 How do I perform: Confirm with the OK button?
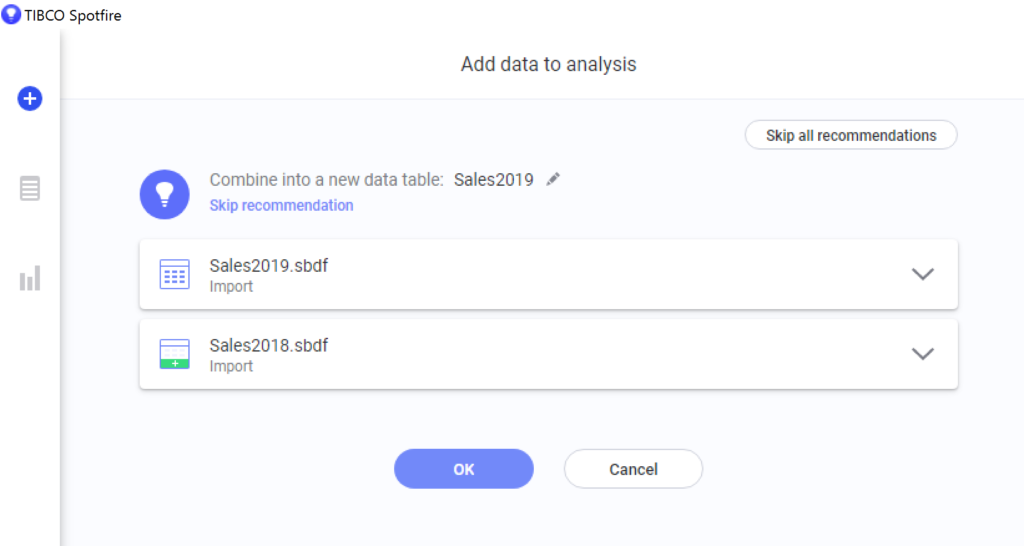click(464, 469)
